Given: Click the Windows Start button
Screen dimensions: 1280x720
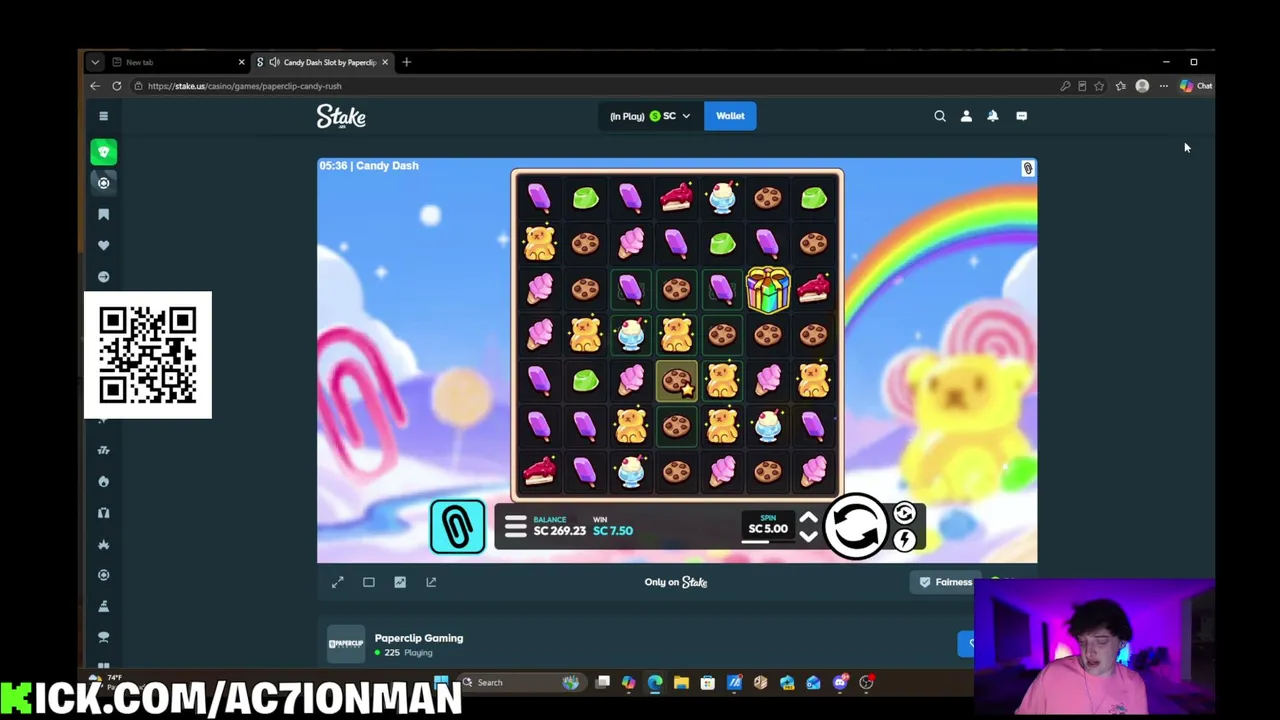Looking at the screenshot, I should pos(441,683).
